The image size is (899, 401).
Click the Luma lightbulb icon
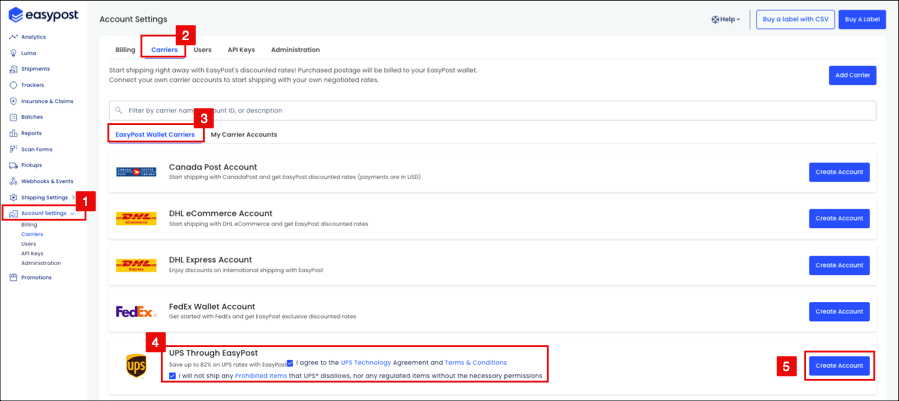[13, 53]
